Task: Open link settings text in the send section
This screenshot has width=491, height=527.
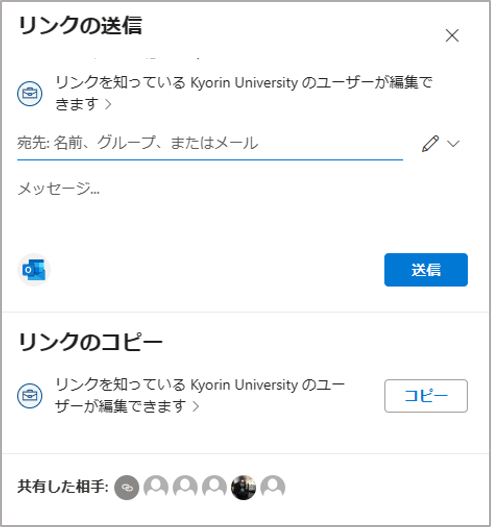Action: (244, 93)
